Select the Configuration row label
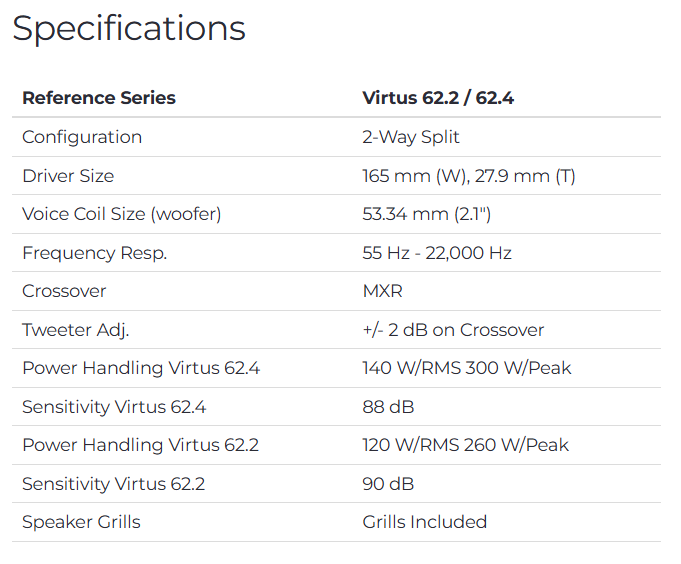Image resolution: width=681 pixels, height=564 pixels. tap(82, 137)
